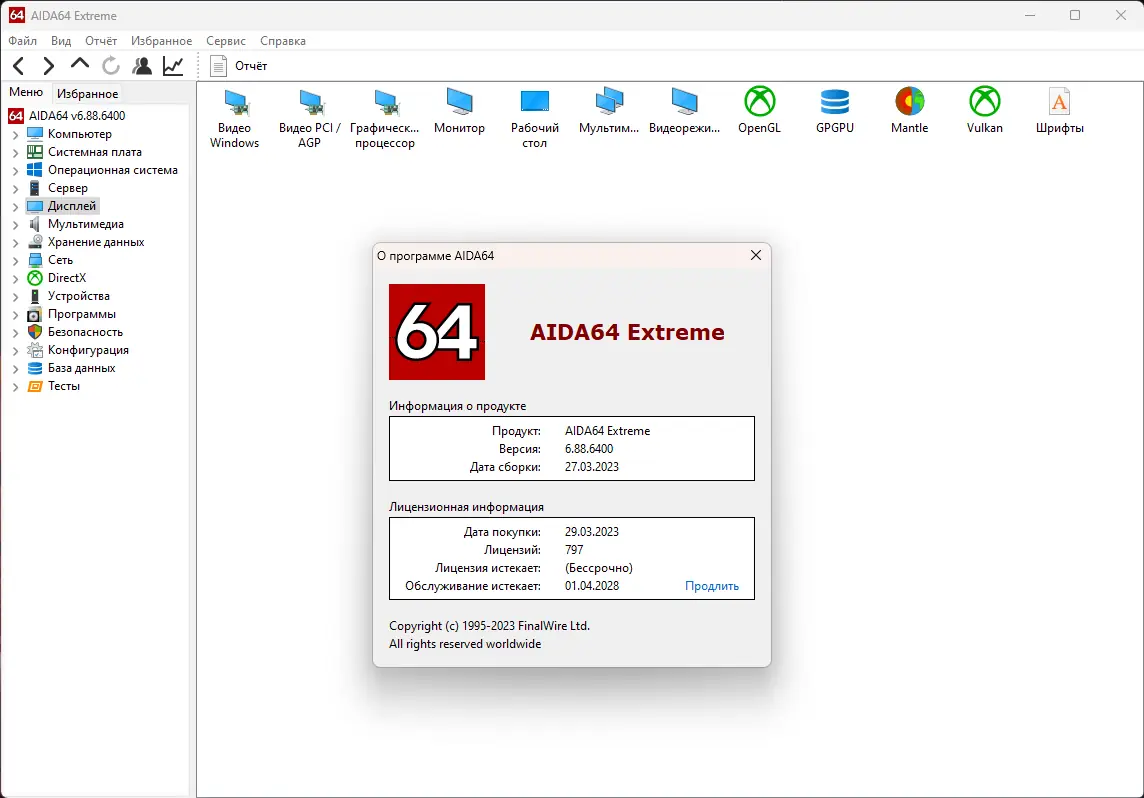Click the user profile toolbar icon
Screen dimensions: 1144x798
(x=142, y=66)
